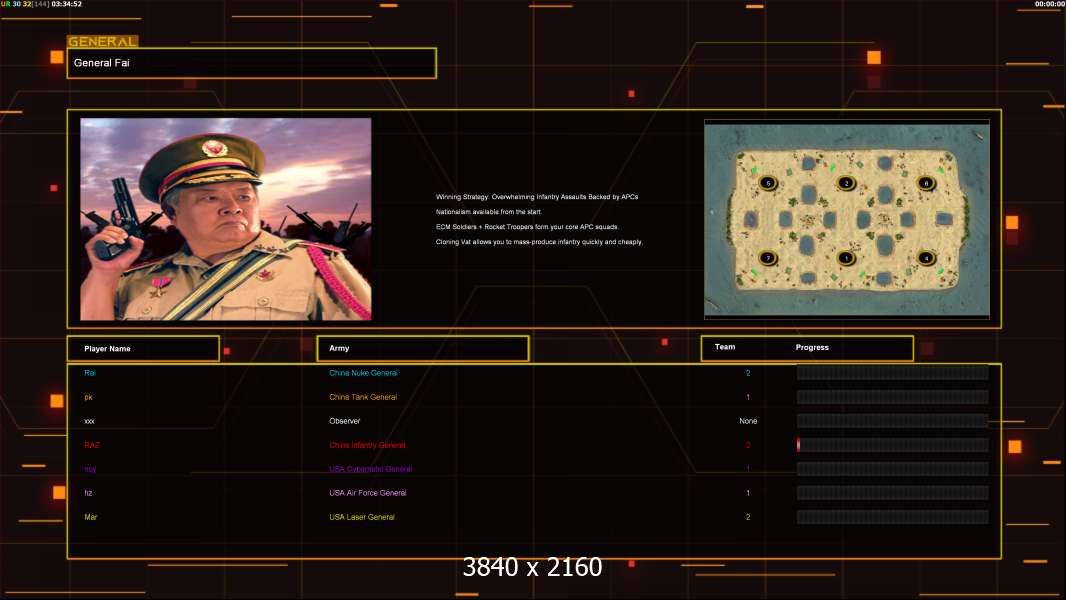1066x600 pixels.
Task: Click player name 'xxx'
Action: pos(89,421)
